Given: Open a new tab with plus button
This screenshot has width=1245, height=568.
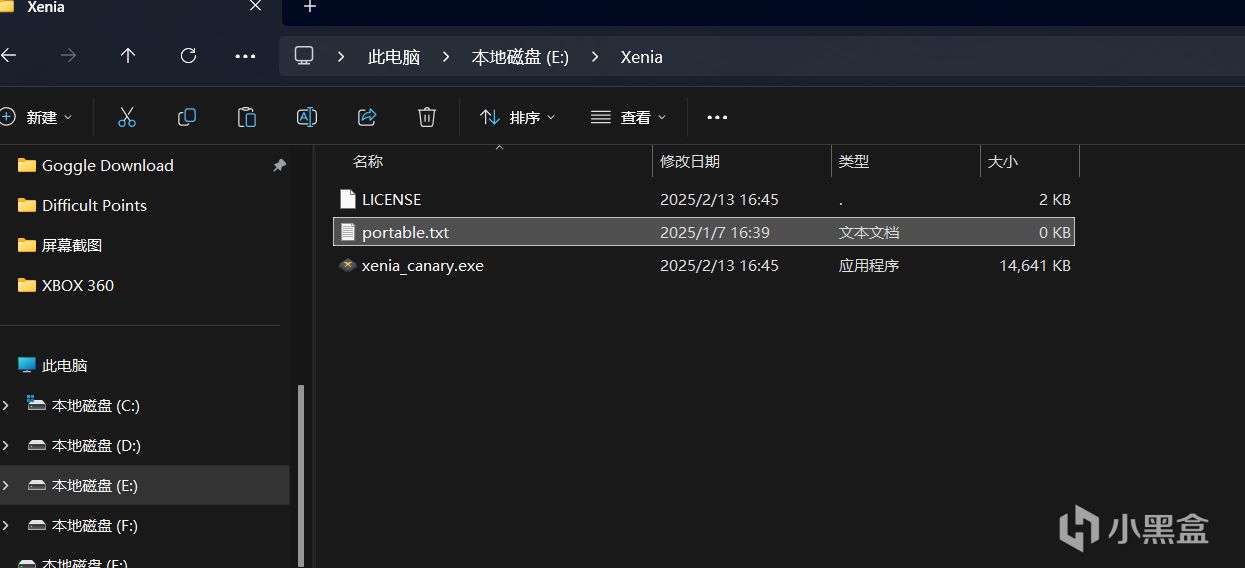Looking at the screenshot, I should point(310,7).
